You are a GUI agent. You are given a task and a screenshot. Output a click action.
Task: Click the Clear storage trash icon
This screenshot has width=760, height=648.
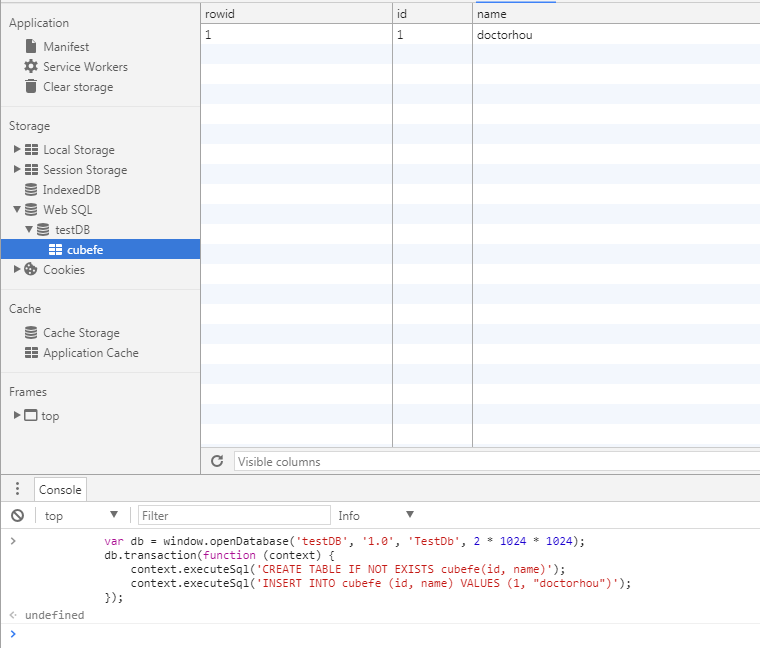click(31, 86)
